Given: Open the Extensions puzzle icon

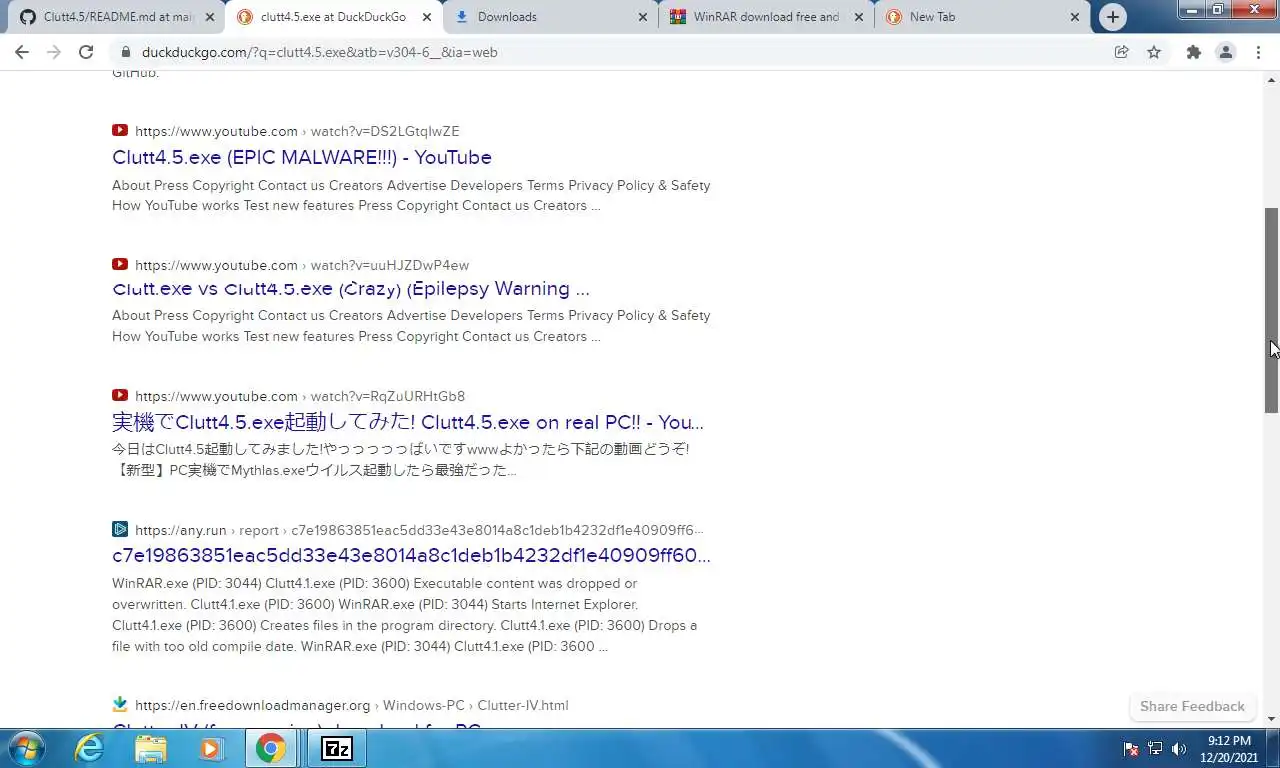Looking at the screenshot, I should 1193,52.
